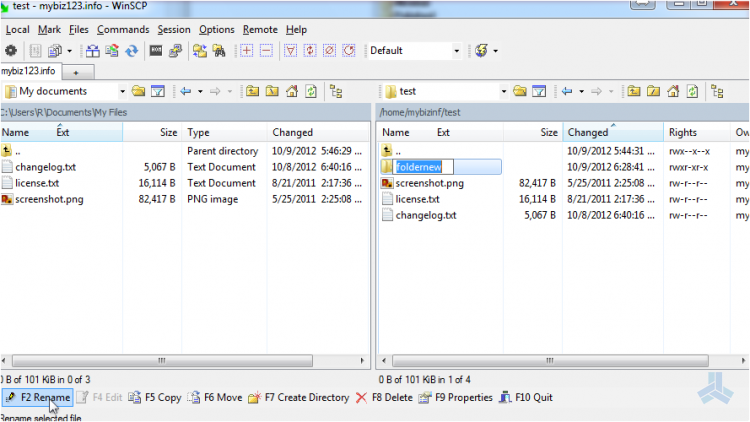Sort local files by Type column

point(224,133)
